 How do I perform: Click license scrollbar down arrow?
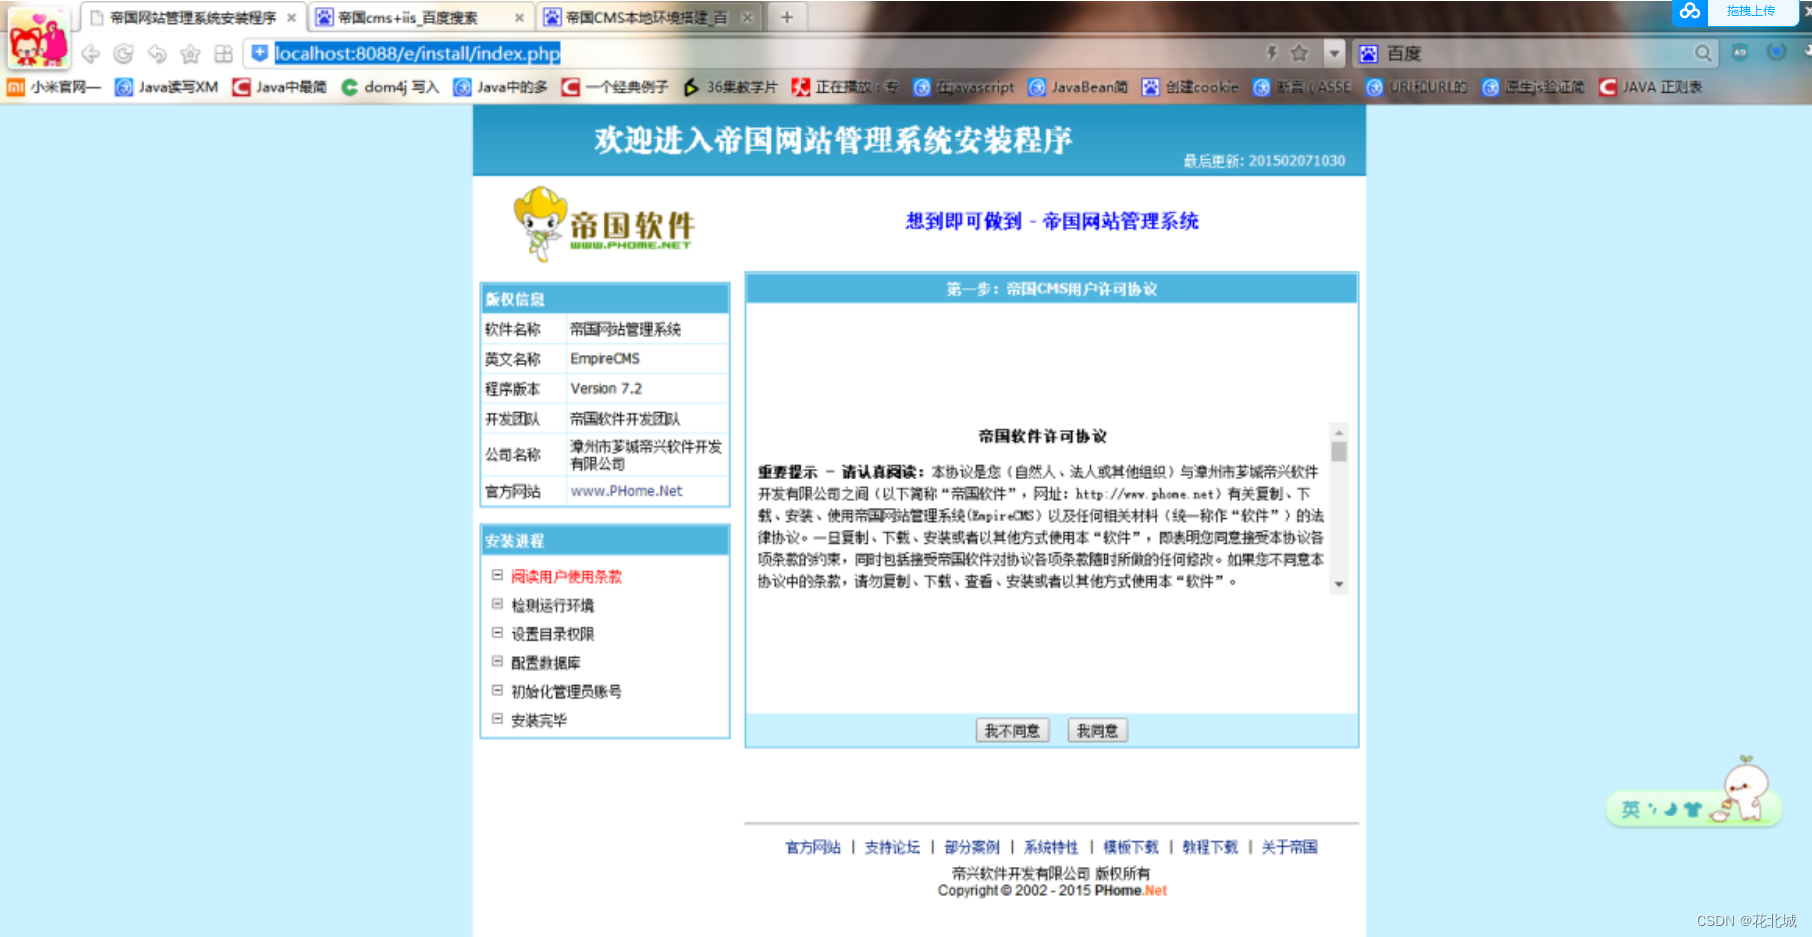pos(1339,585)
